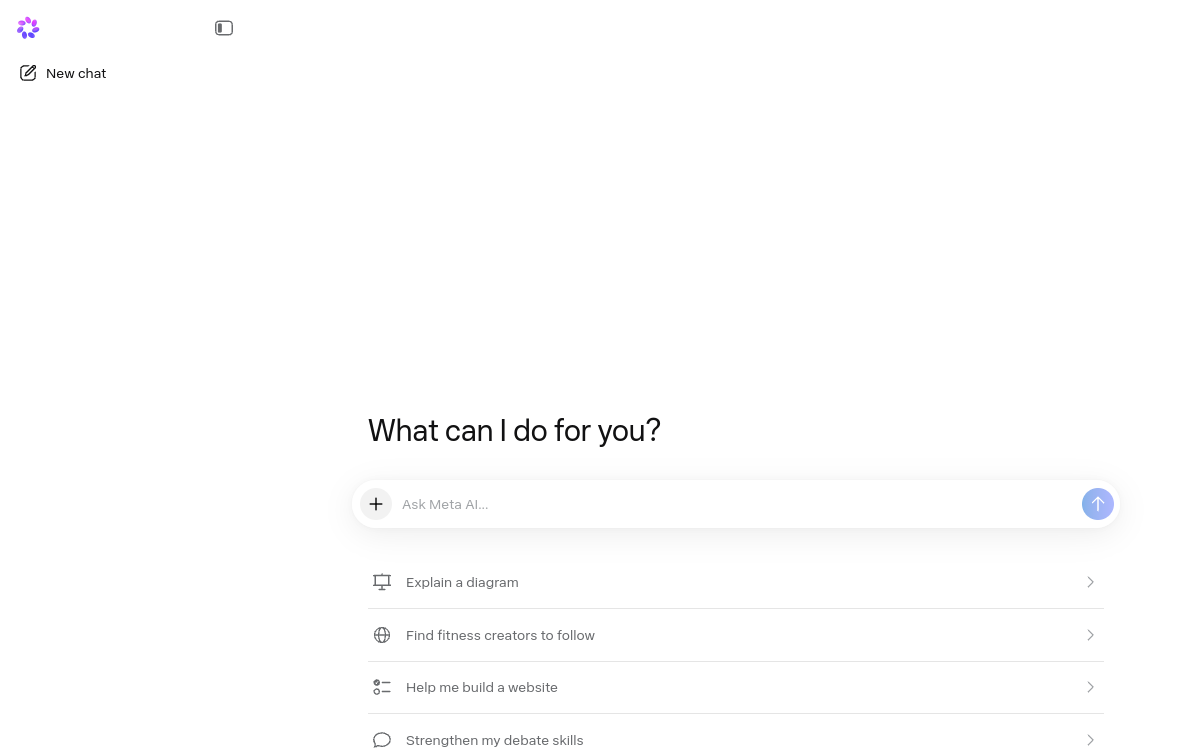Image resolution: width=1200 pixels, height=750 pixels.
Task: Click the Meta AI logo icon
Action: point(28,28)
